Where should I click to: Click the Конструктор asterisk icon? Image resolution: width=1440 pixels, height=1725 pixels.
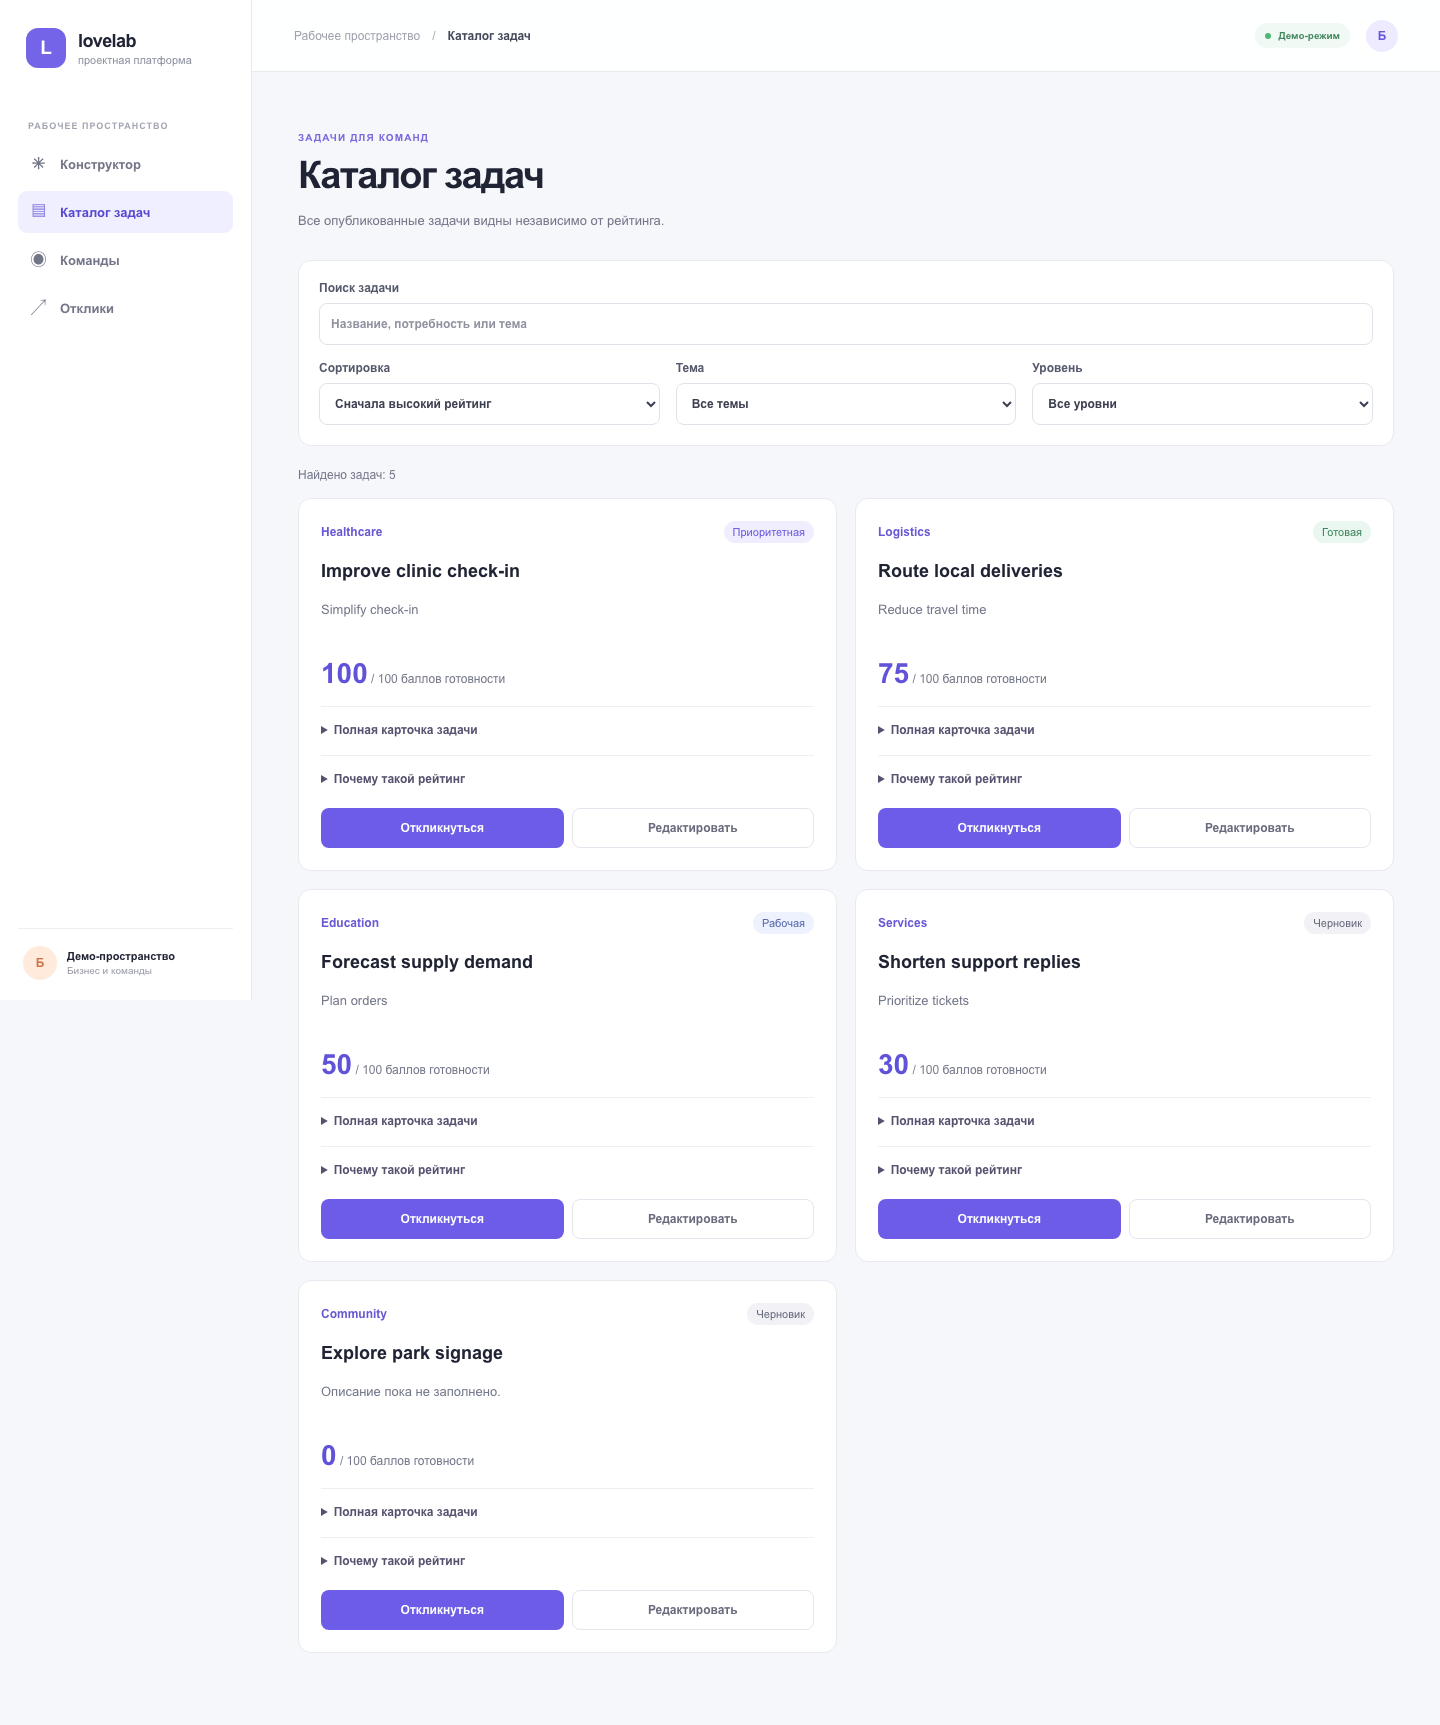[x=39, y=163]
